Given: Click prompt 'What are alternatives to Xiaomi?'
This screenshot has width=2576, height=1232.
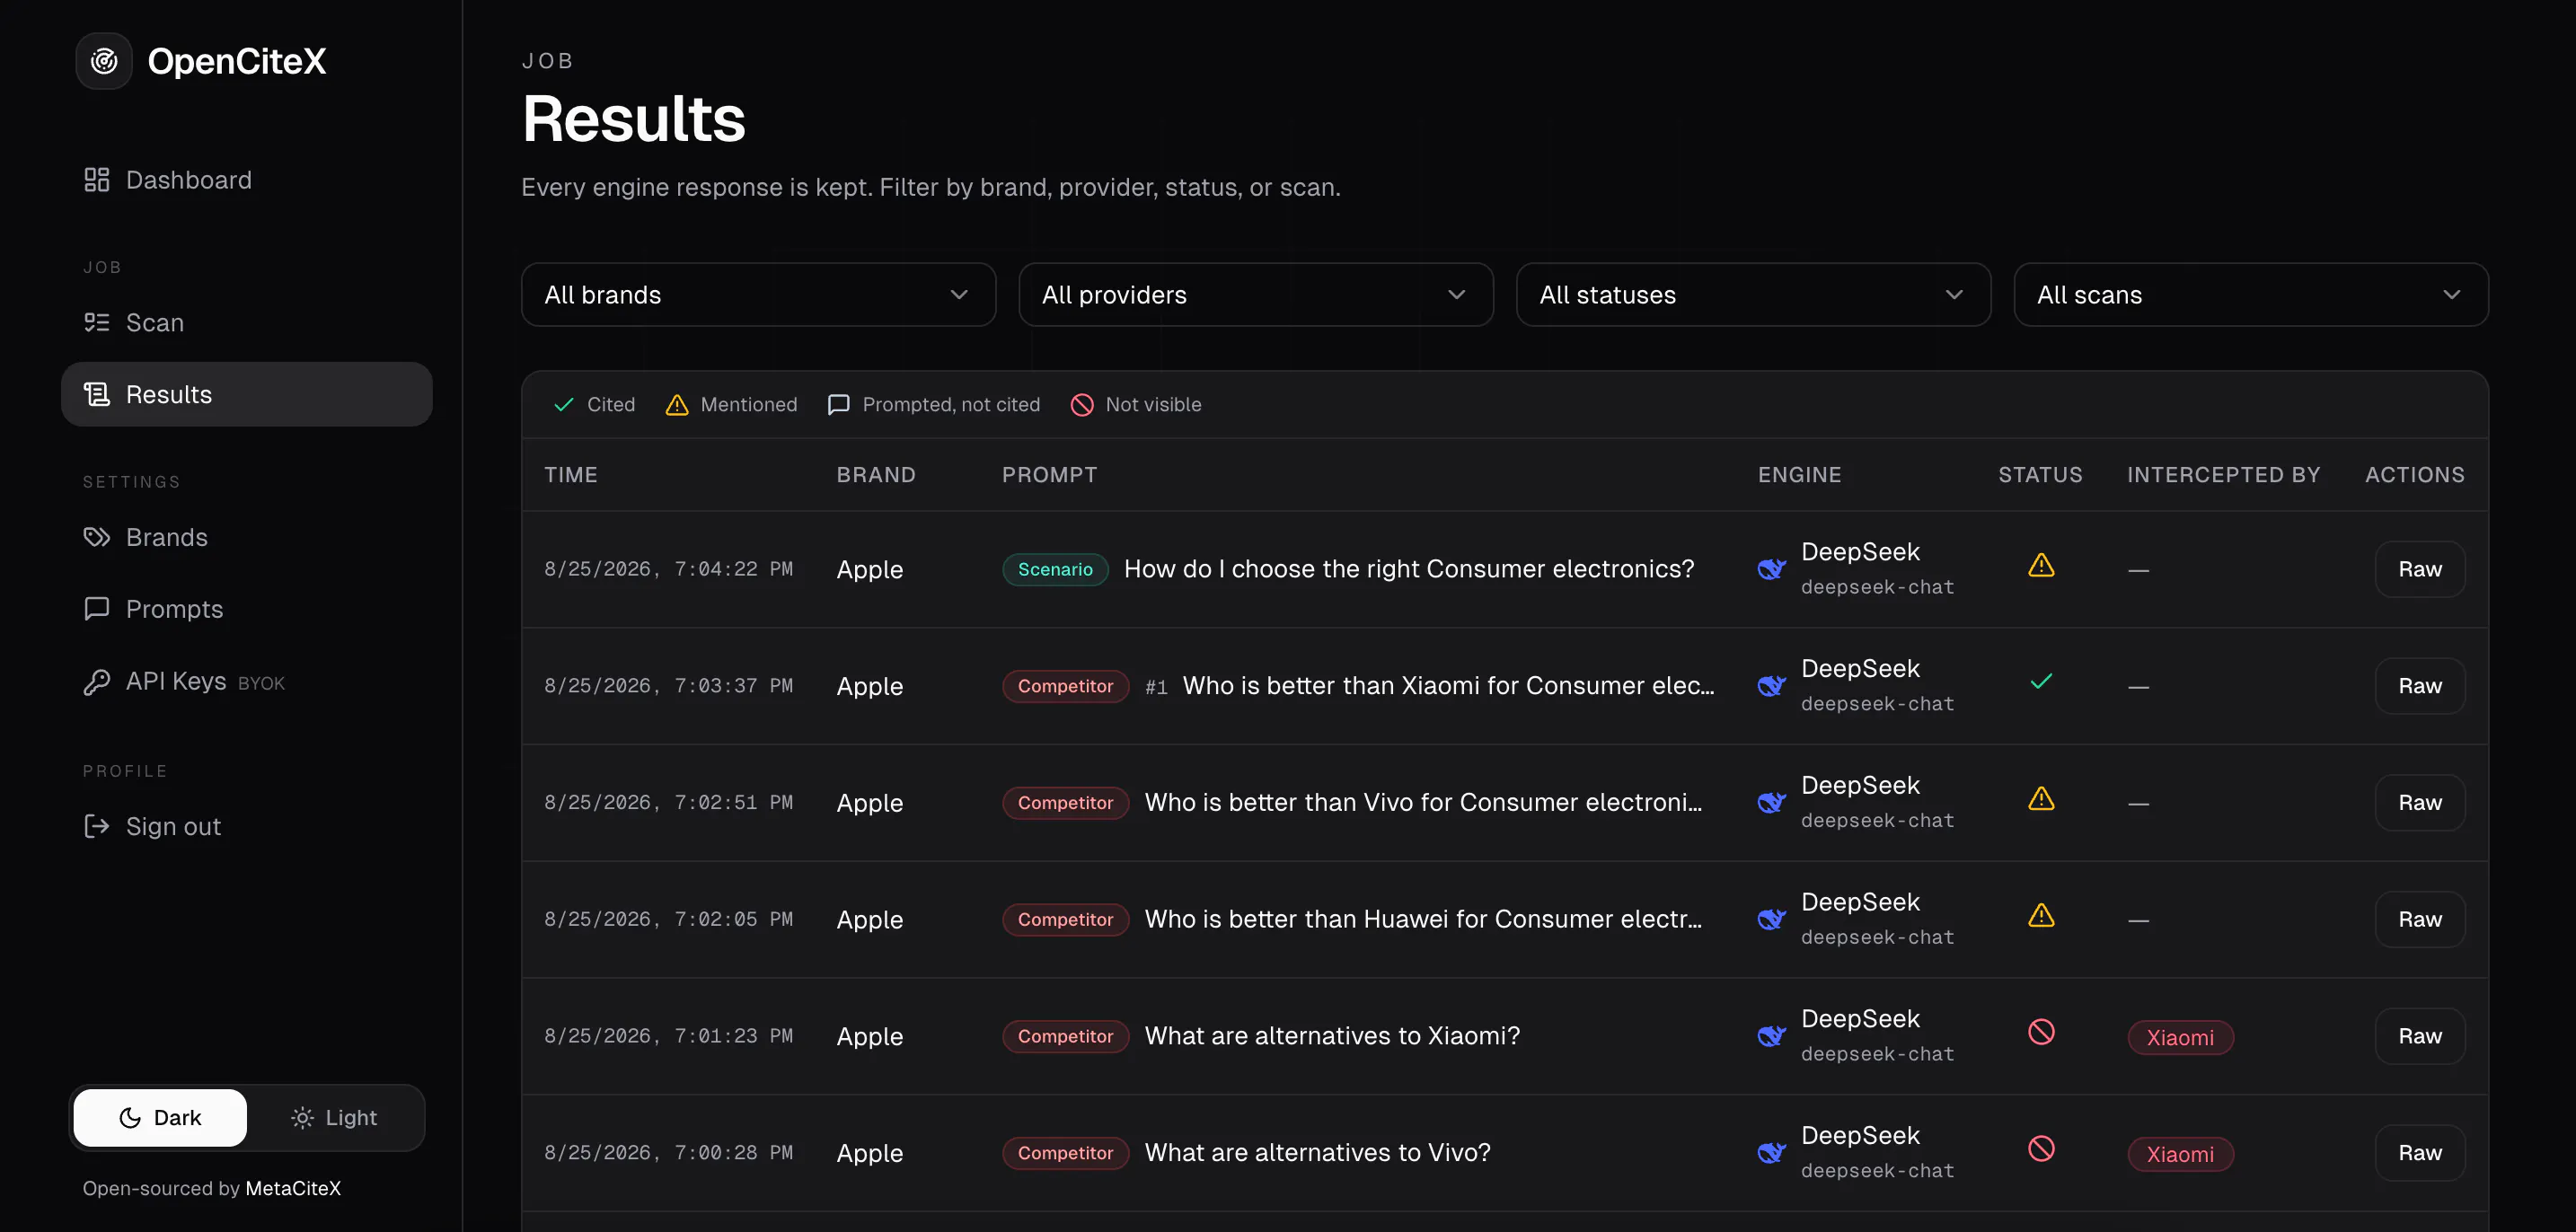Looking at the screenshot, I should tap(1332, 1036).
